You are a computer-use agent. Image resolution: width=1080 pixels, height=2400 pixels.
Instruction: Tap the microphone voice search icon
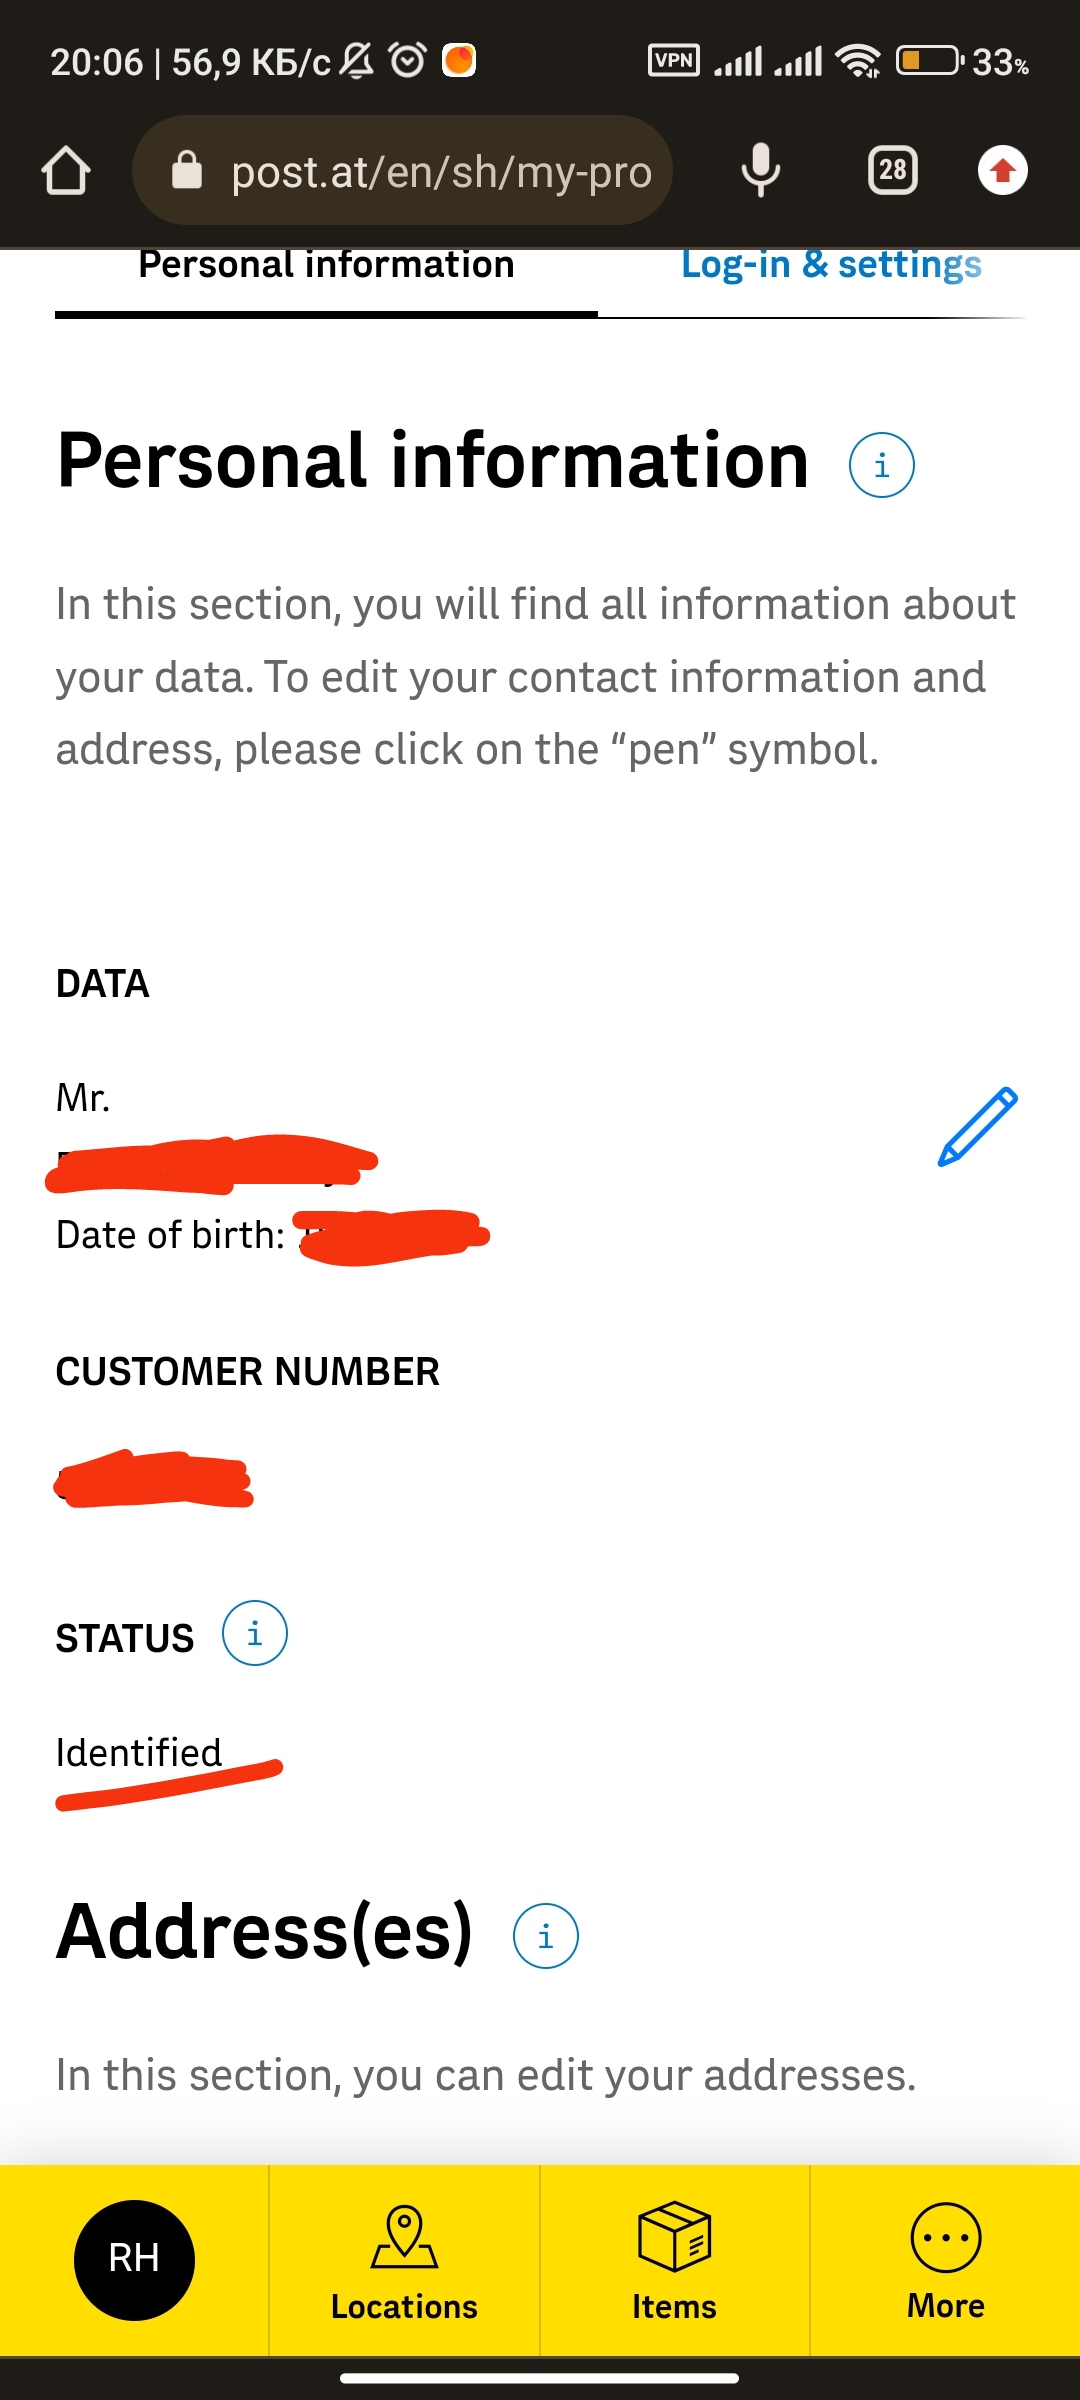(x=760, y=171)
